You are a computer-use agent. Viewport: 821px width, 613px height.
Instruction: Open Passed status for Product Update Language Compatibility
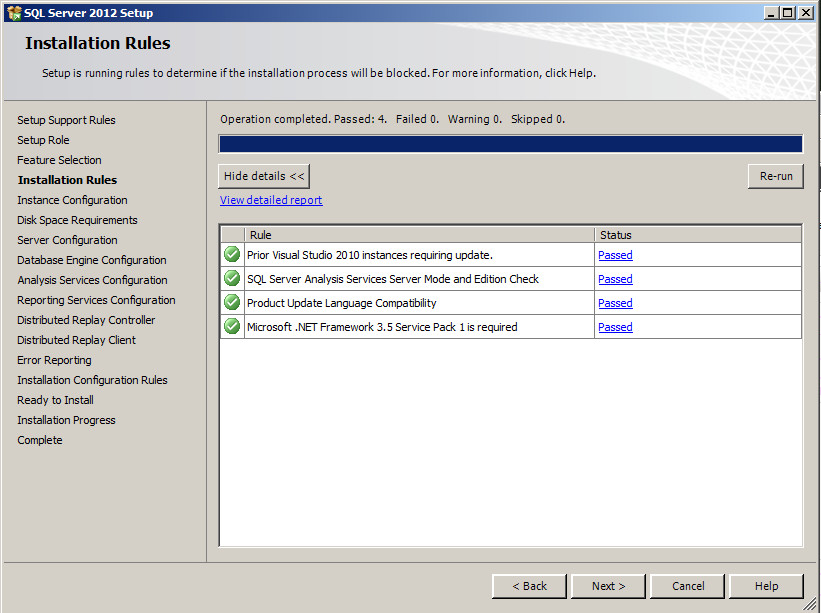click(x=615, y=303)
